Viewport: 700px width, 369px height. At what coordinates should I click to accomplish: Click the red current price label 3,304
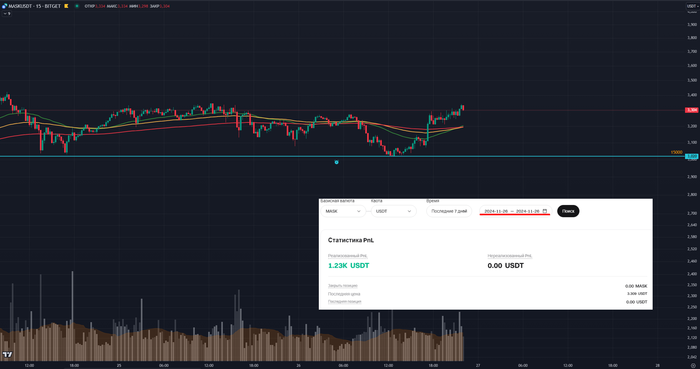[692, 110]
